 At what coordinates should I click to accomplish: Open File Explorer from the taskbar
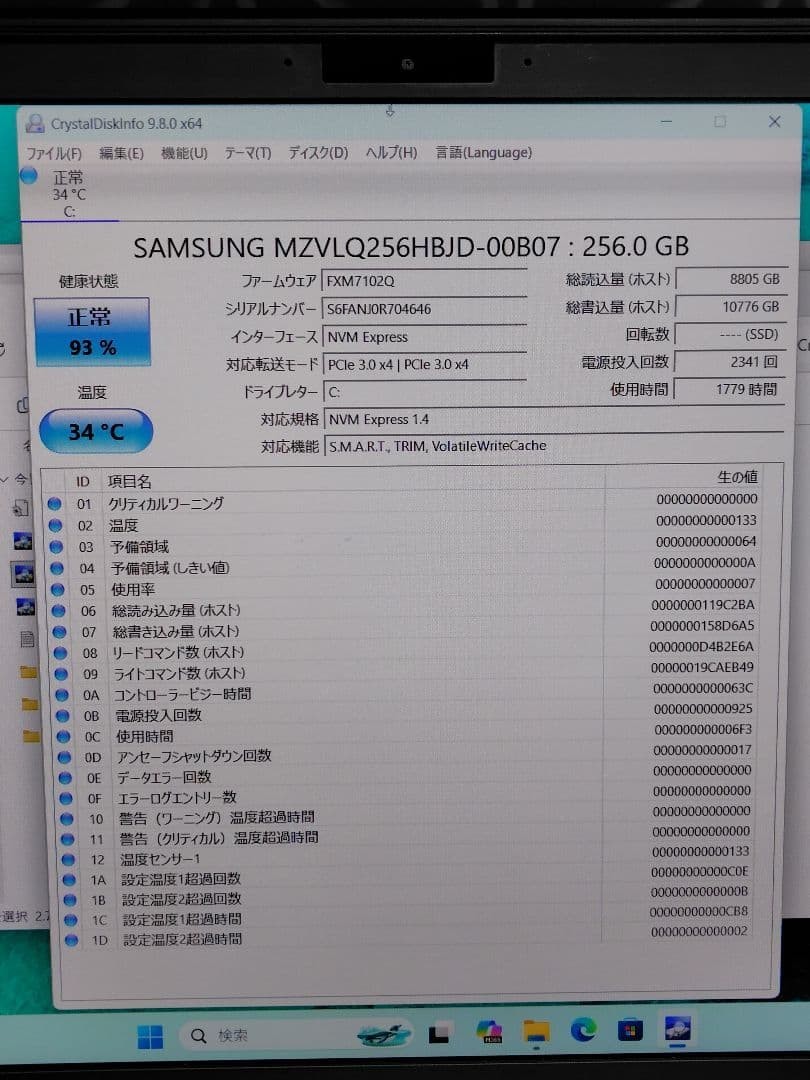536,1032
